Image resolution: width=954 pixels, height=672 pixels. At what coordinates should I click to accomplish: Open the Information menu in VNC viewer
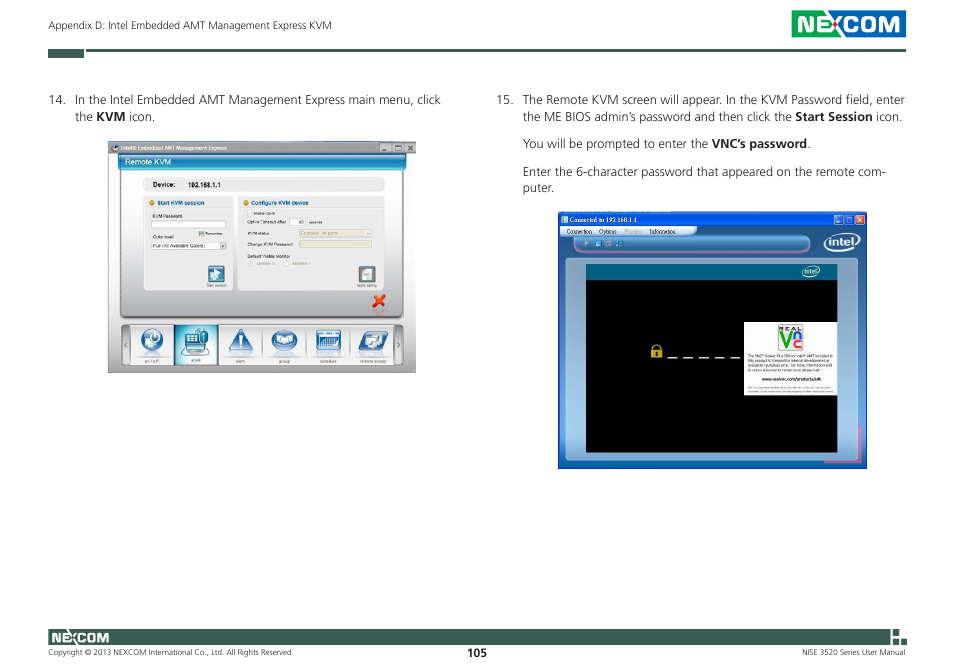pos(662,232)
